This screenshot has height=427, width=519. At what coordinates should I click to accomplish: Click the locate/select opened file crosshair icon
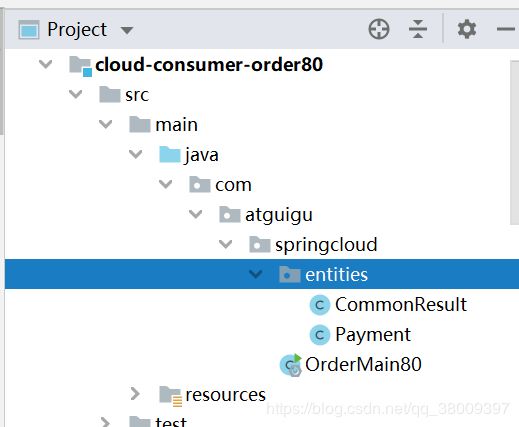coord(379,29)
